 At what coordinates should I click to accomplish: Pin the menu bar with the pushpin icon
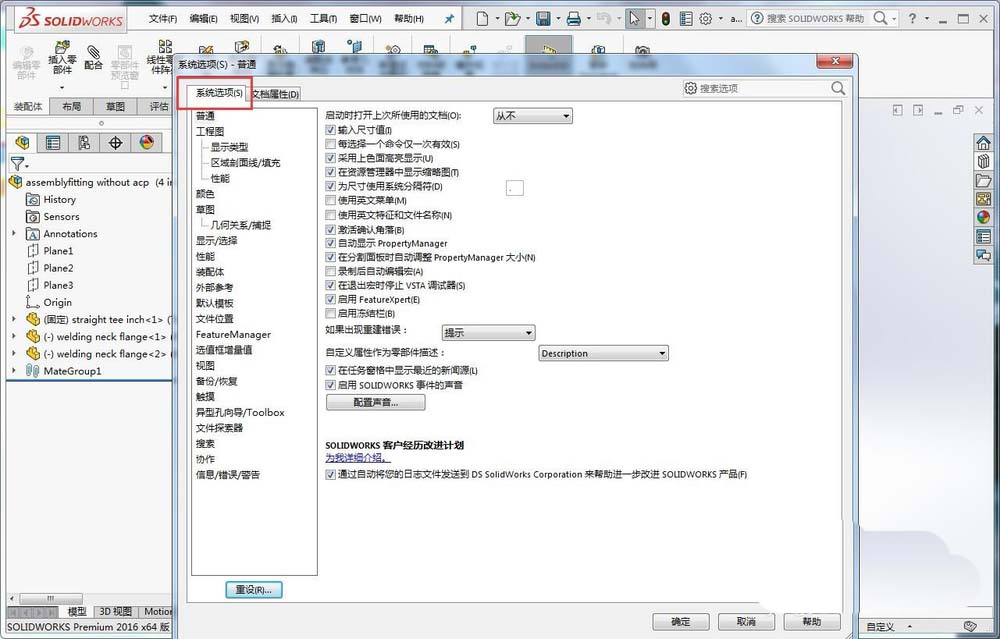tap(449, 19)
